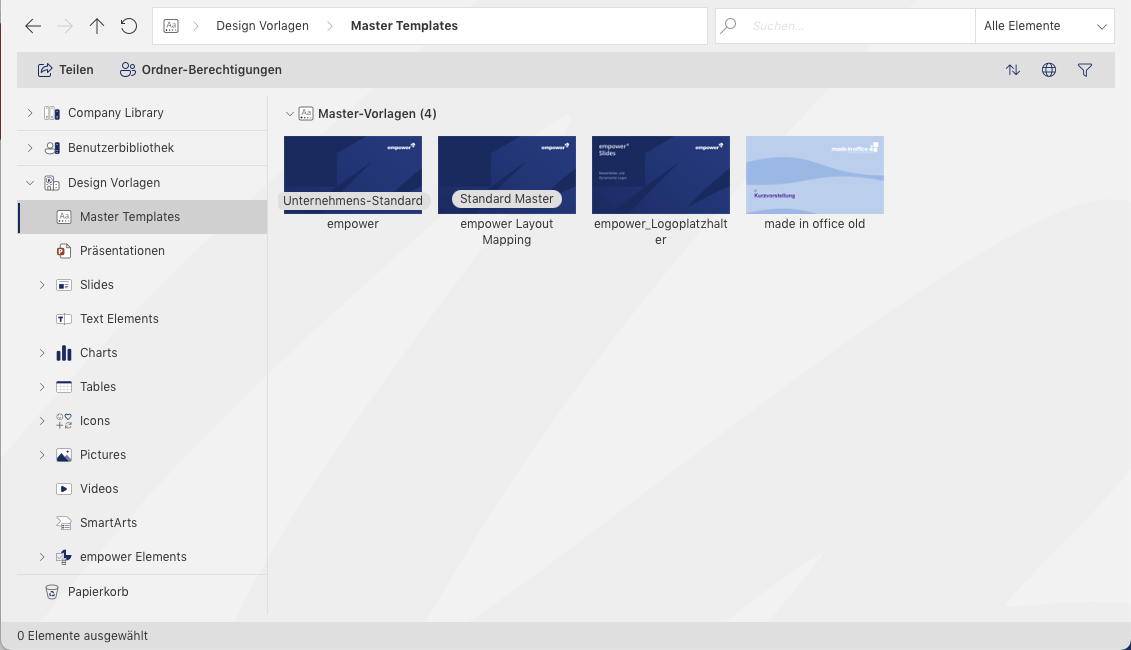Click the Videos play icon
This screenshot has height=650, width=1131.
[x=63, y=488]
